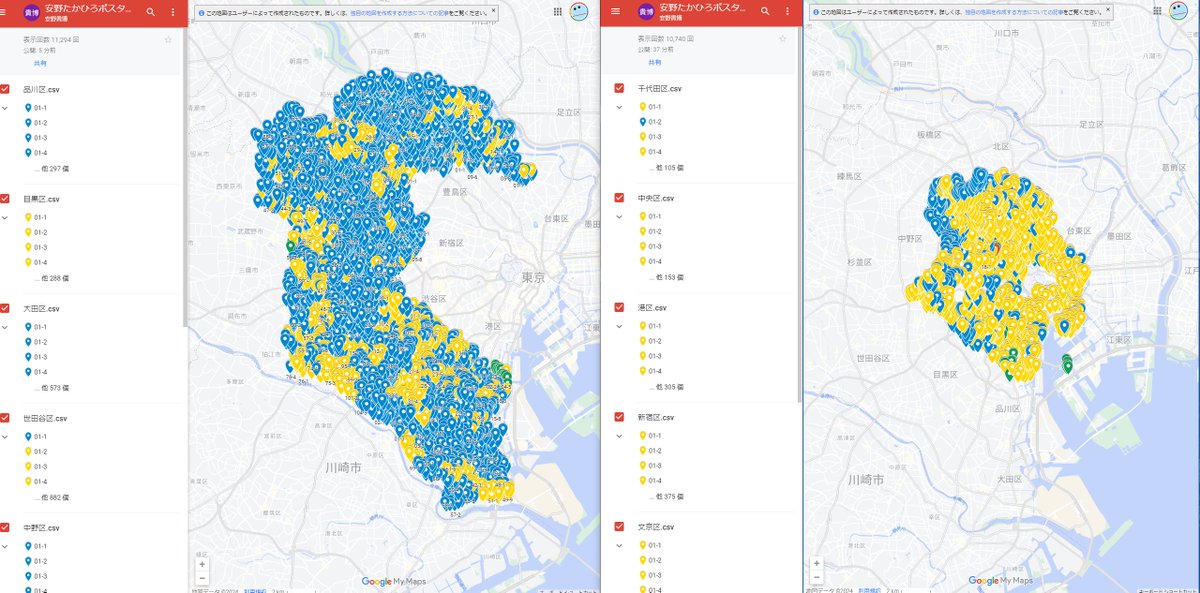Zoom out on the left map
Screen dimensions: 1200x593
(202, 577)
